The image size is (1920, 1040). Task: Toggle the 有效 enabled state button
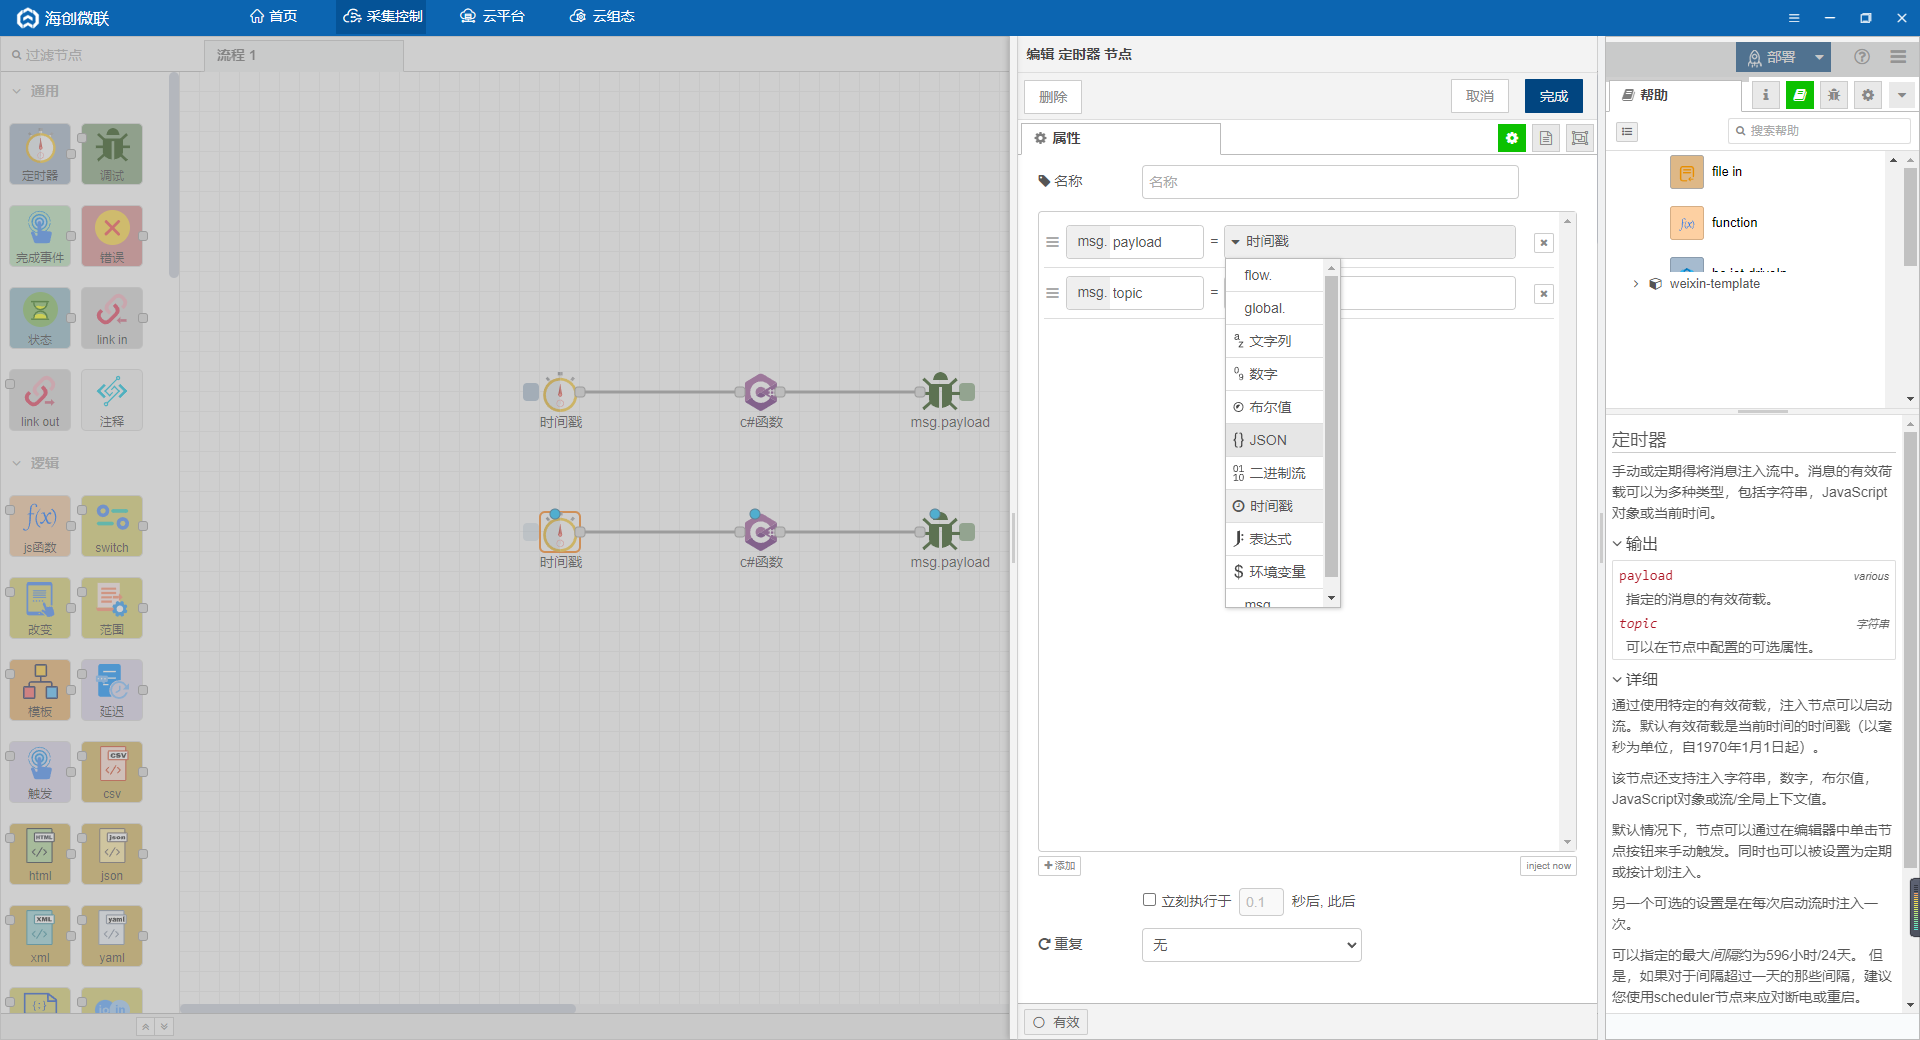coord(1056,1022)
